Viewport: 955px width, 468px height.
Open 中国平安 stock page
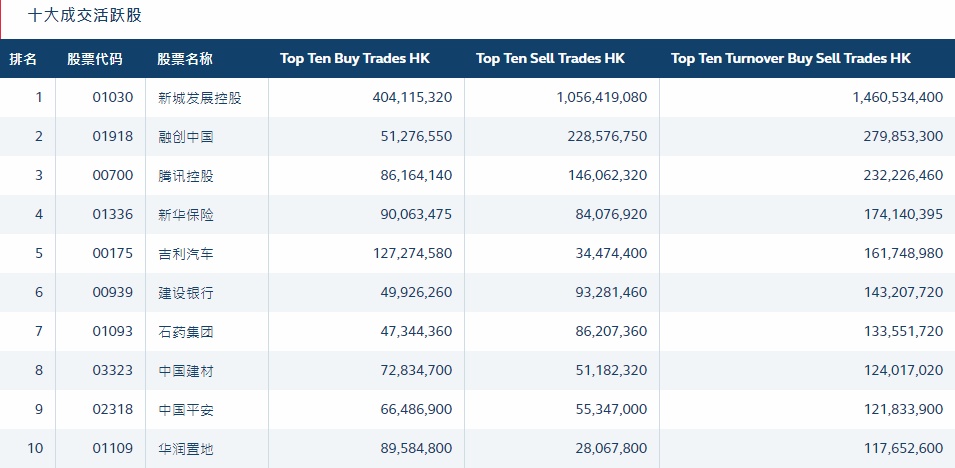pos(186,410)
